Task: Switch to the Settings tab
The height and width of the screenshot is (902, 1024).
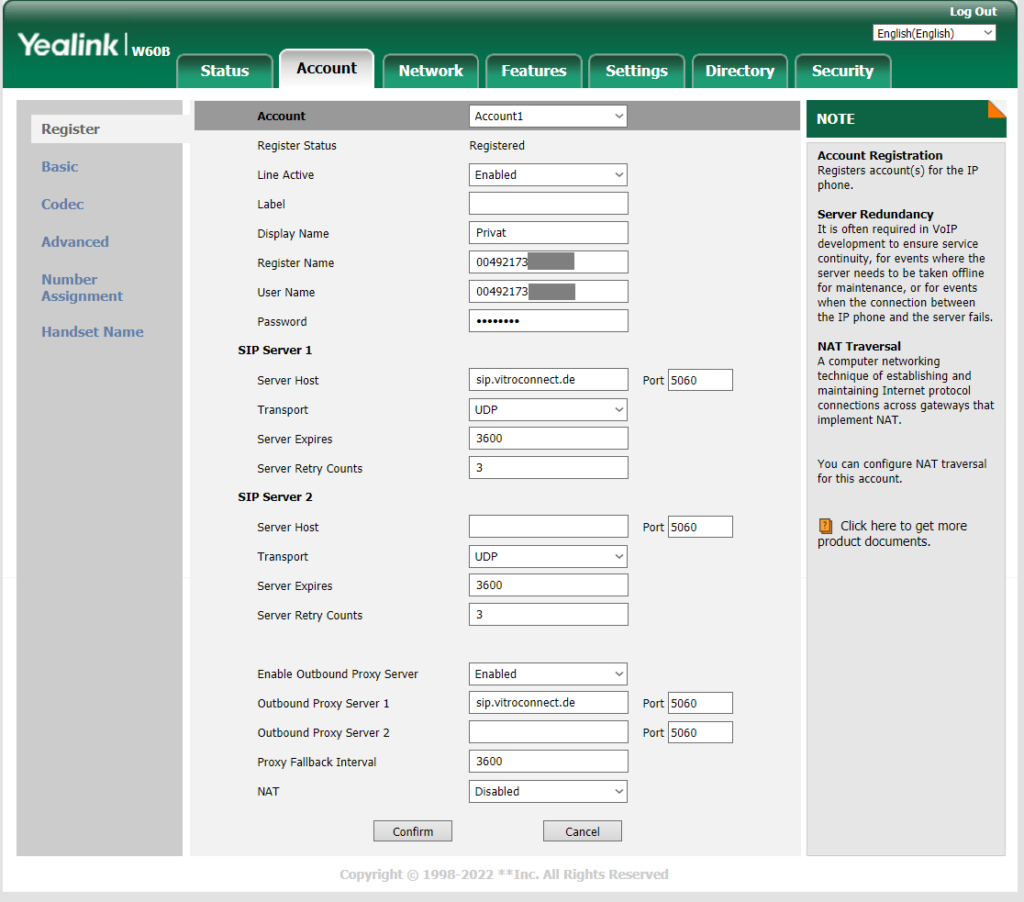Action: [x=637, y=71]
